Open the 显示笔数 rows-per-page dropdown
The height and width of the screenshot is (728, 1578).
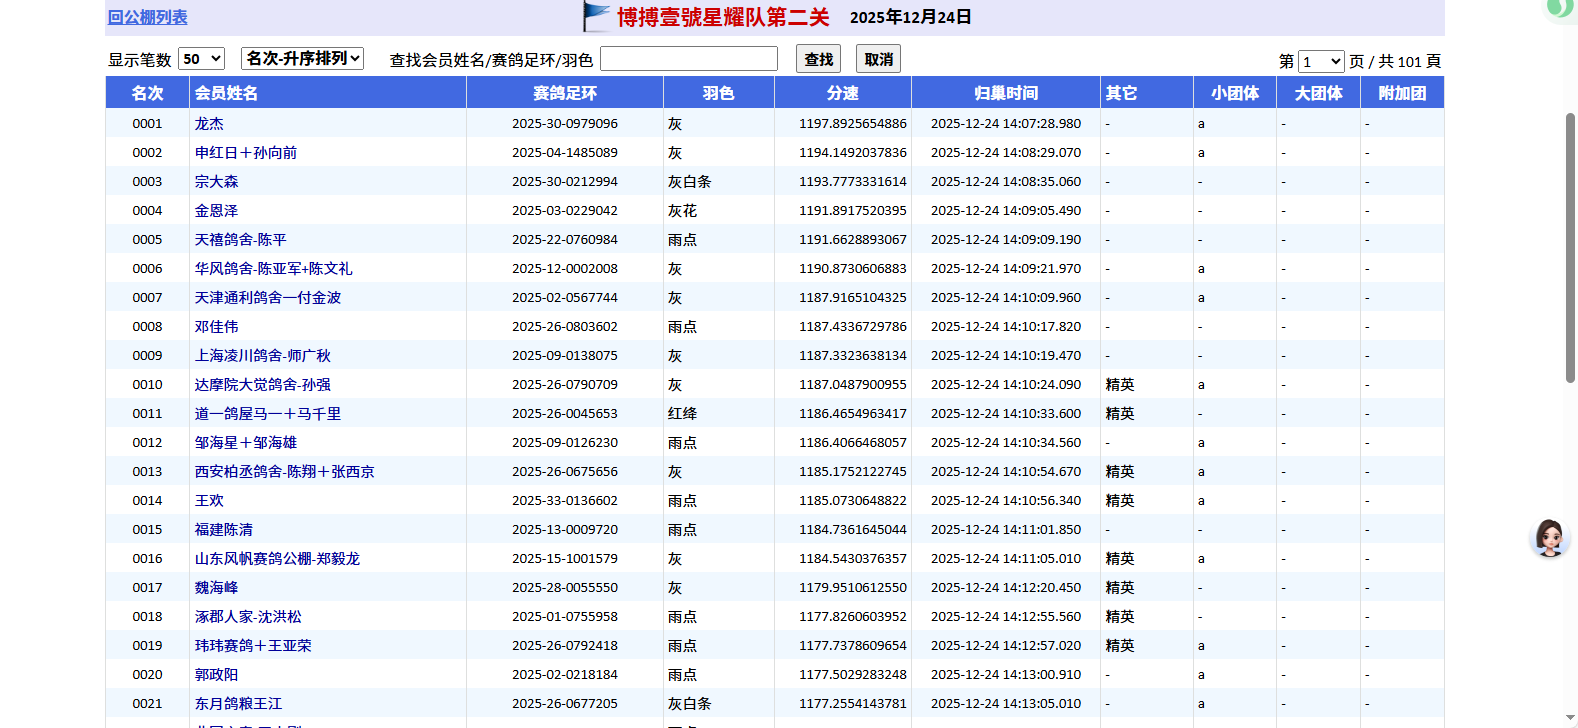coord(201,59)
